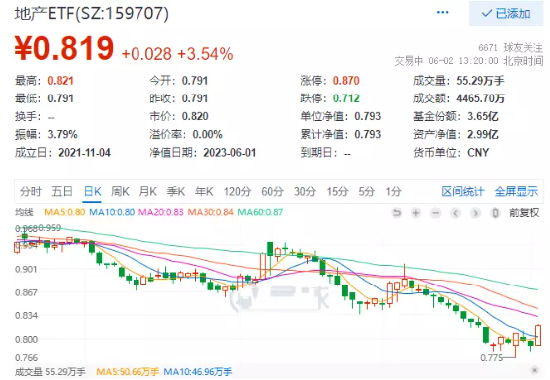Switch to the 30分 interval tab
This screenshot has width=550, height=380.
click(305, 192)
